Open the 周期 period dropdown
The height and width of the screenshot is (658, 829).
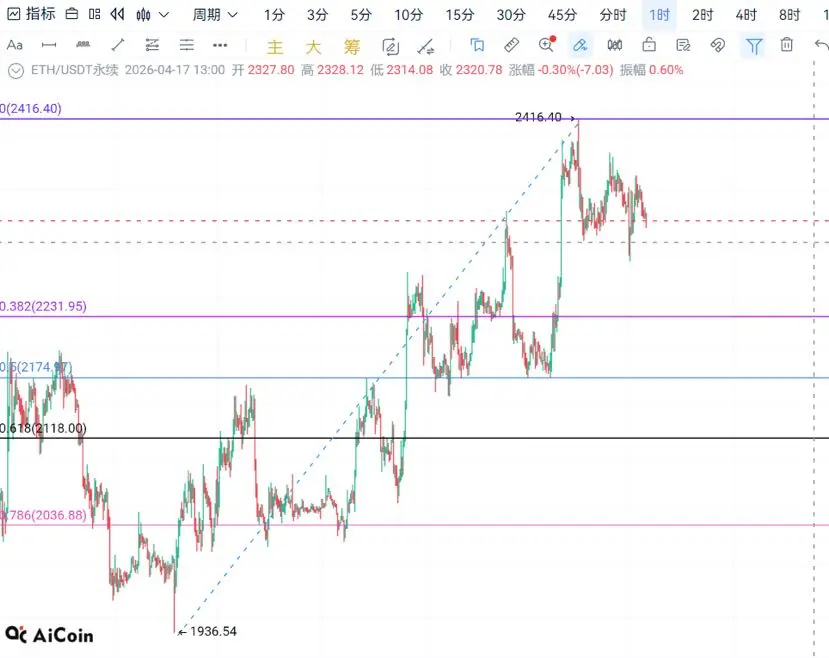coord(214,15)
